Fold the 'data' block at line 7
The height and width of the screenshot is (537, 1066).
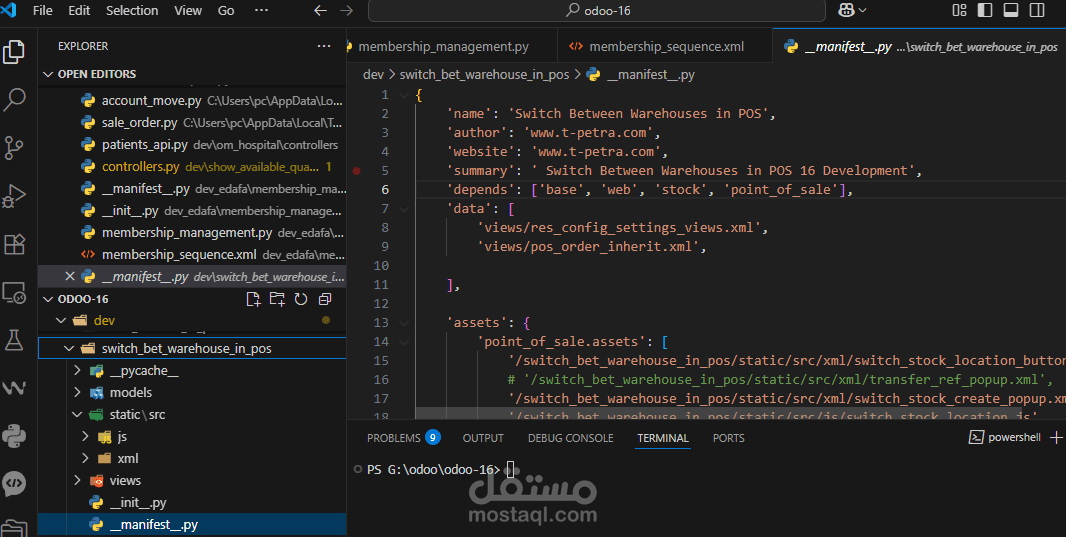click(403, 209)
